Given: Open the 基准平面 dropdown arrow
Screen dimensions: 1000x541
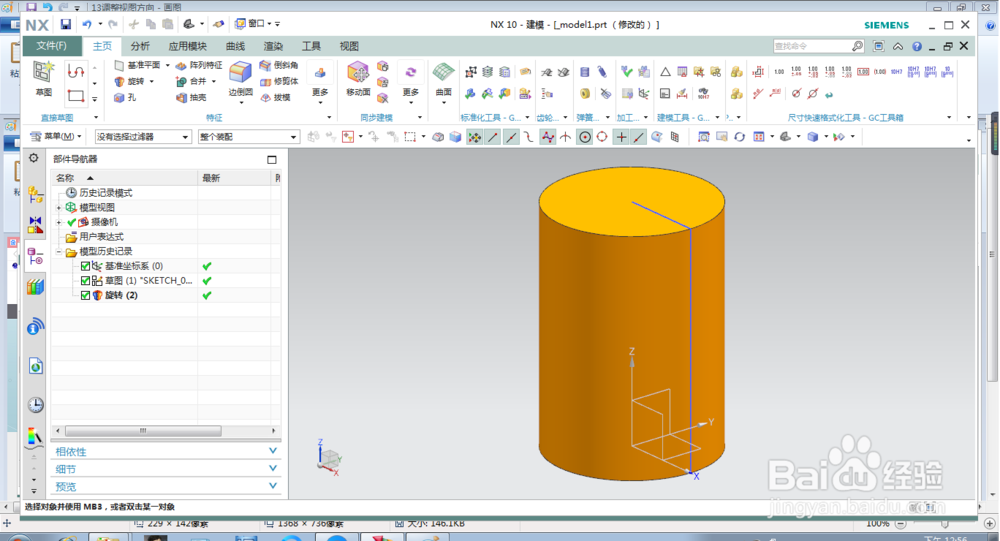Looking at the screenshot, I should click(x=168, y=65).
